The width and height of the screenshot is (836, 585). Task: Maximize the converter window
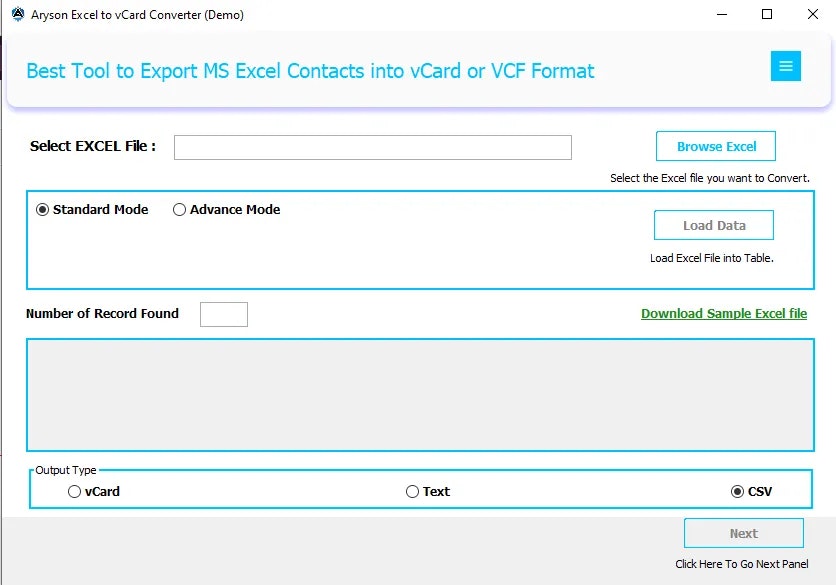[767, 14]
